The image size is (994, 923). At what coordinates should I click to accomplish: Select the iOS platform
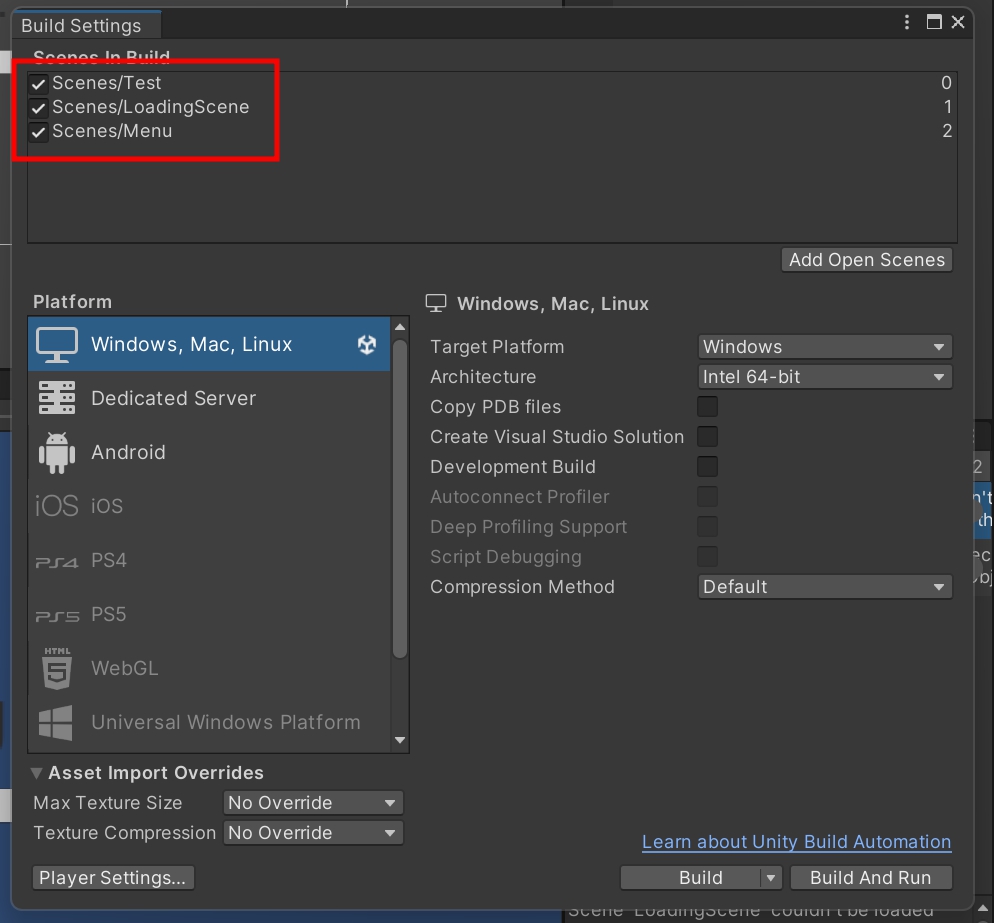click(x=209, y=506)
